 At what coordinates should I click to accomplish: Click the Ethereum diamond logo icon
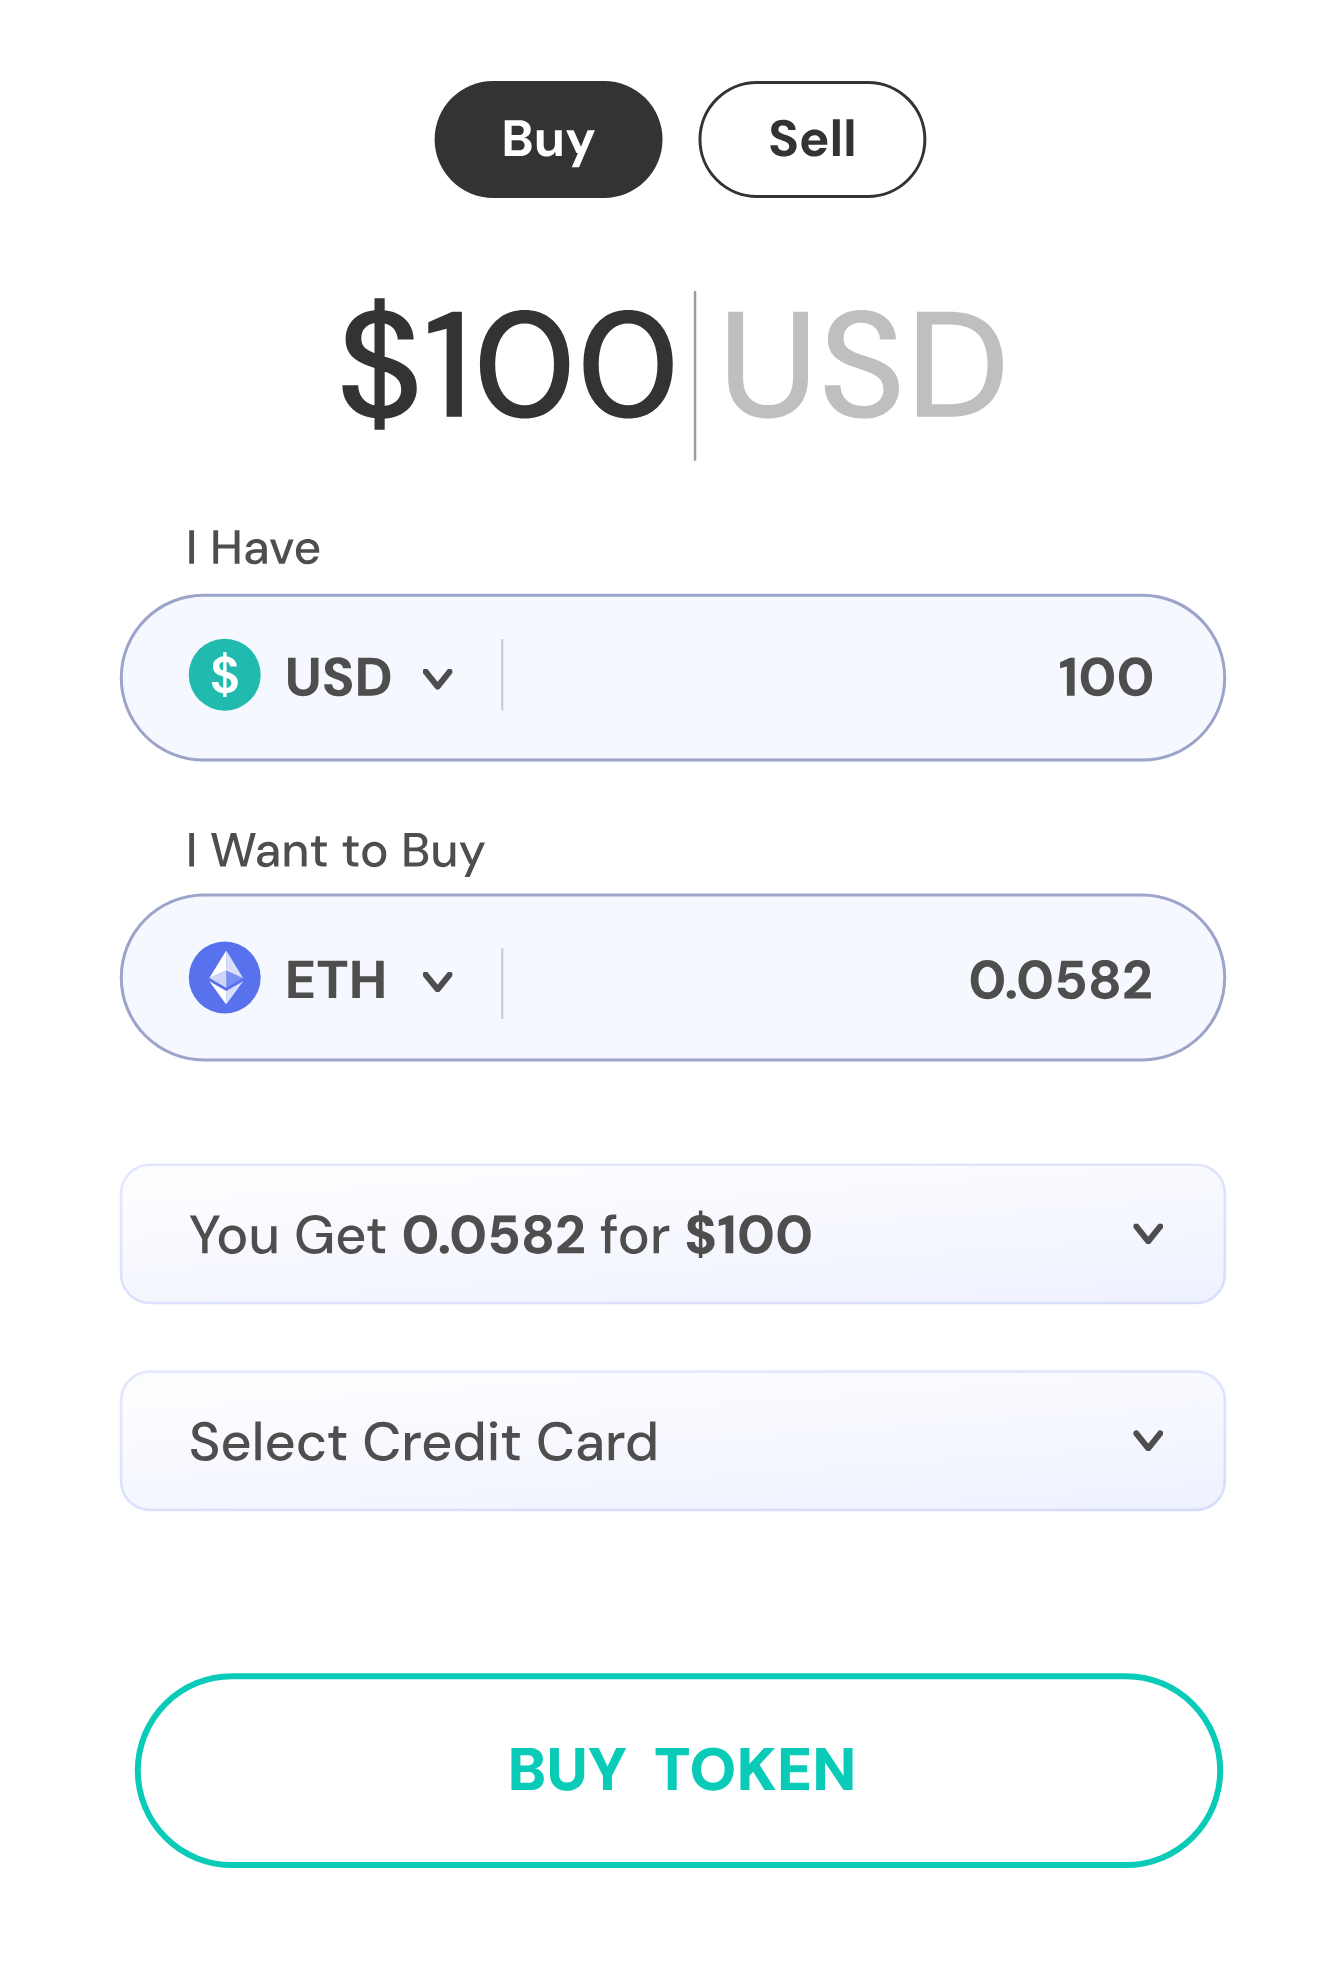[x=225, y=978]
